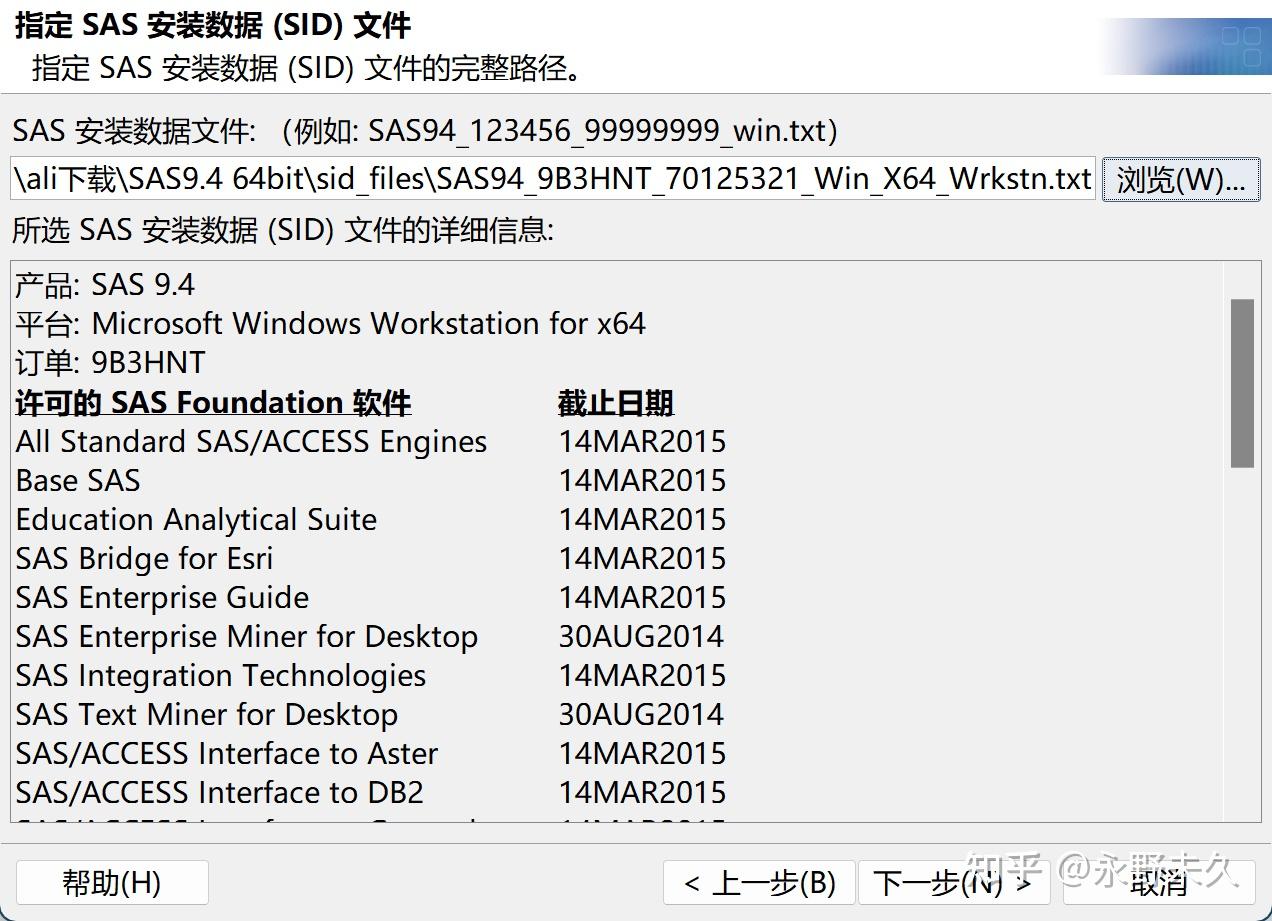Click the 浏览(W) browse button
This screenshot has height=921, width=1272.
point(1180,179)
